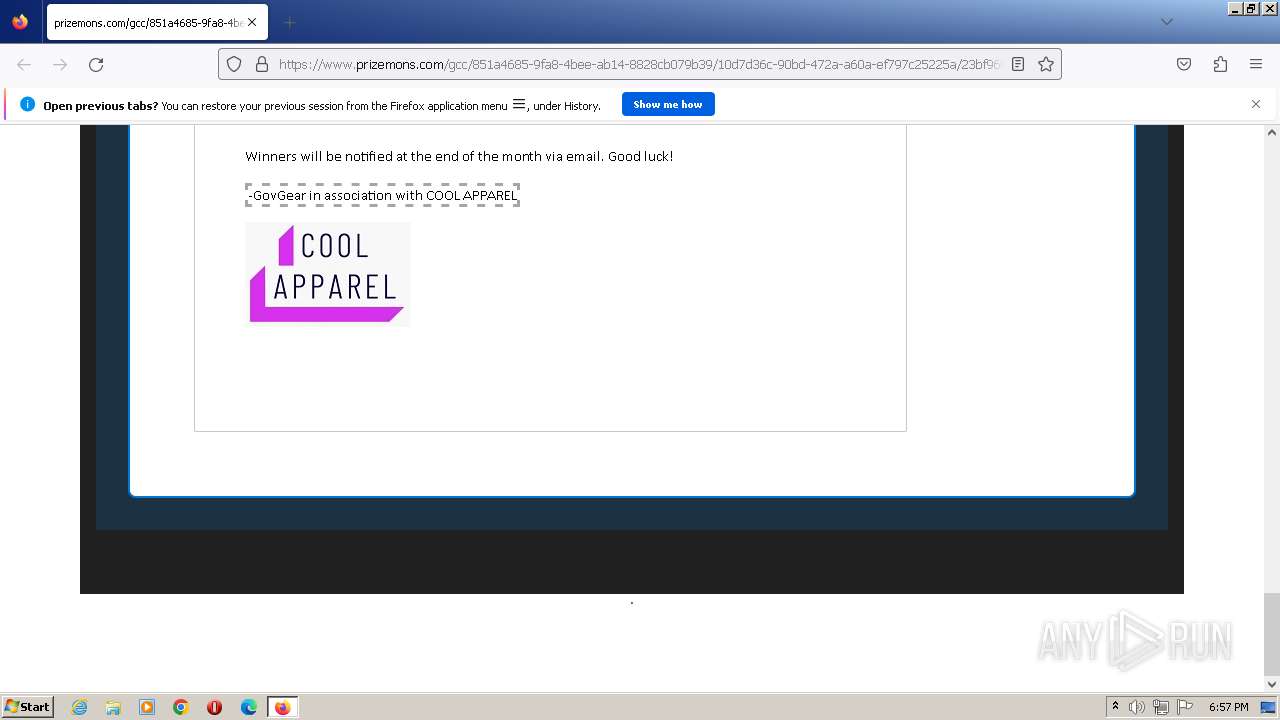Bookmark this page with star icon

click(1046, 64)
